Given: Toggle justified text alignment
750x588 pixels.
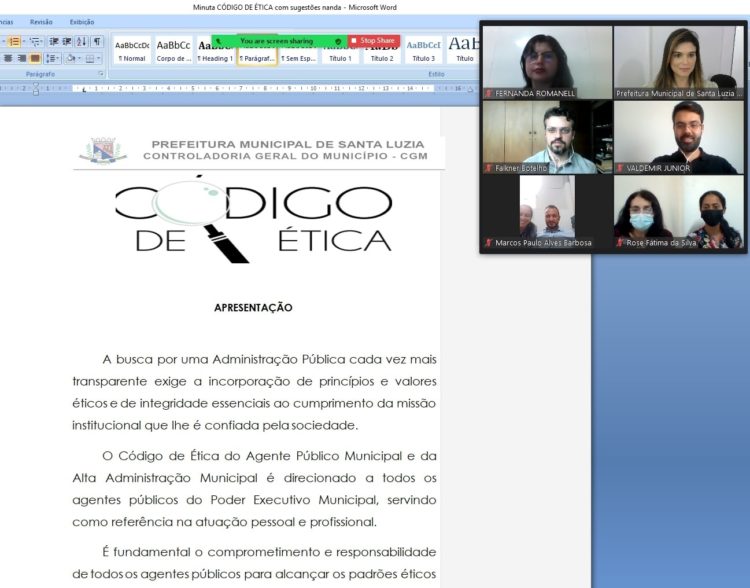Looking at the screenshot, I should click(x=35, y=58).
